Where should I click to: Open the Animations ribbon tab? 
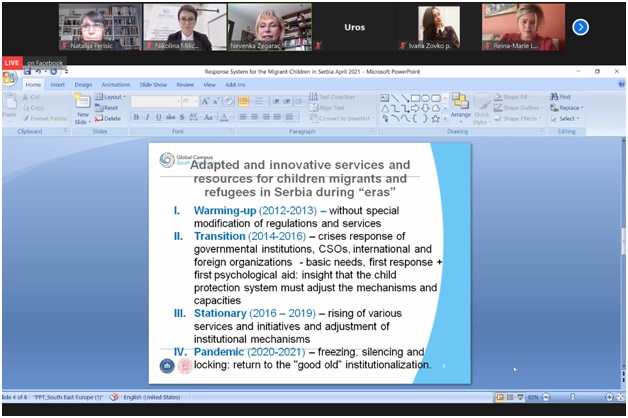(x=115, y=85)
